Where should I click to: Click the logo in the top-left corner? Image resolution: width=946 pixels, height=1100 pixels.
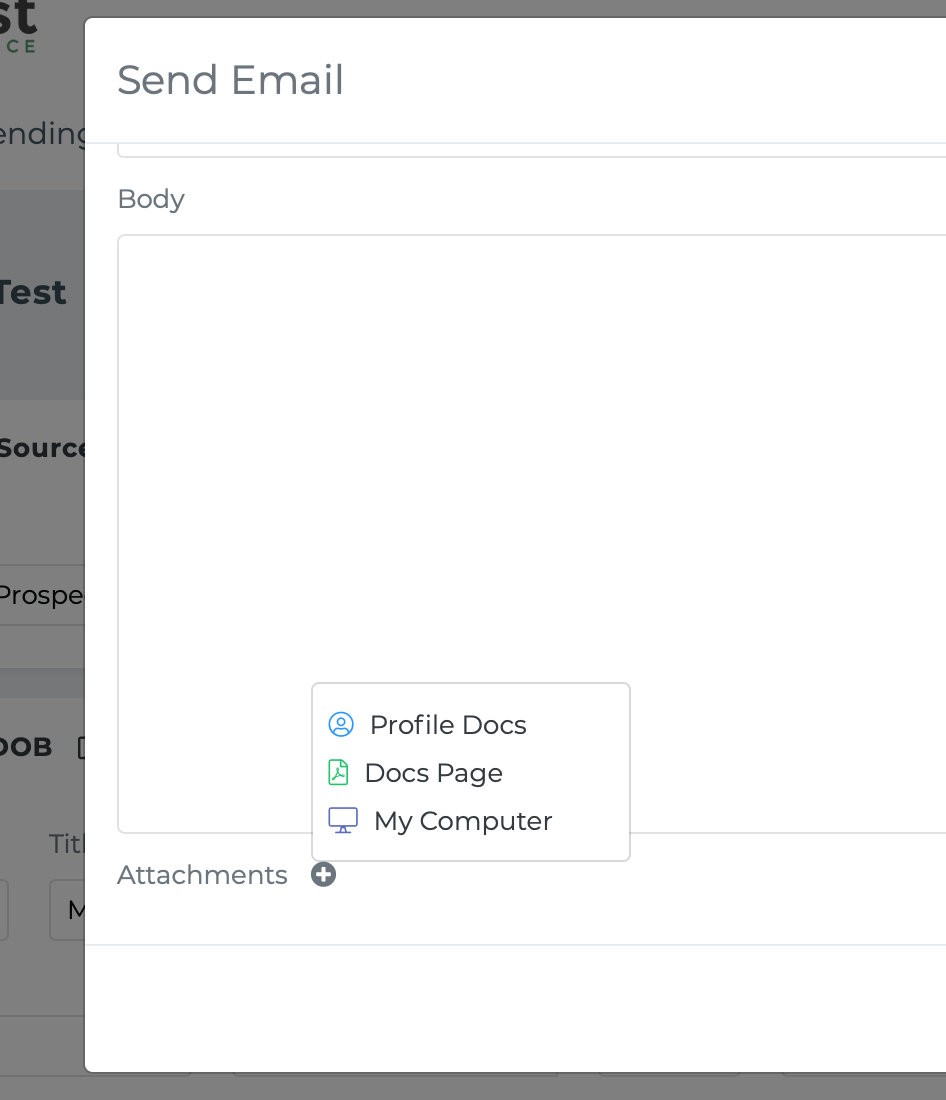[x=18, y=27]
